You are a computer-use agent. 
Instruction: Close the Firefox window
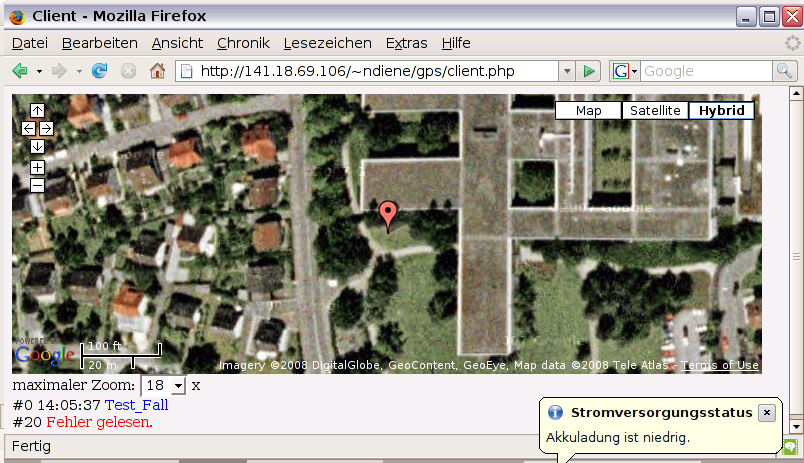[x=792, y=17]
